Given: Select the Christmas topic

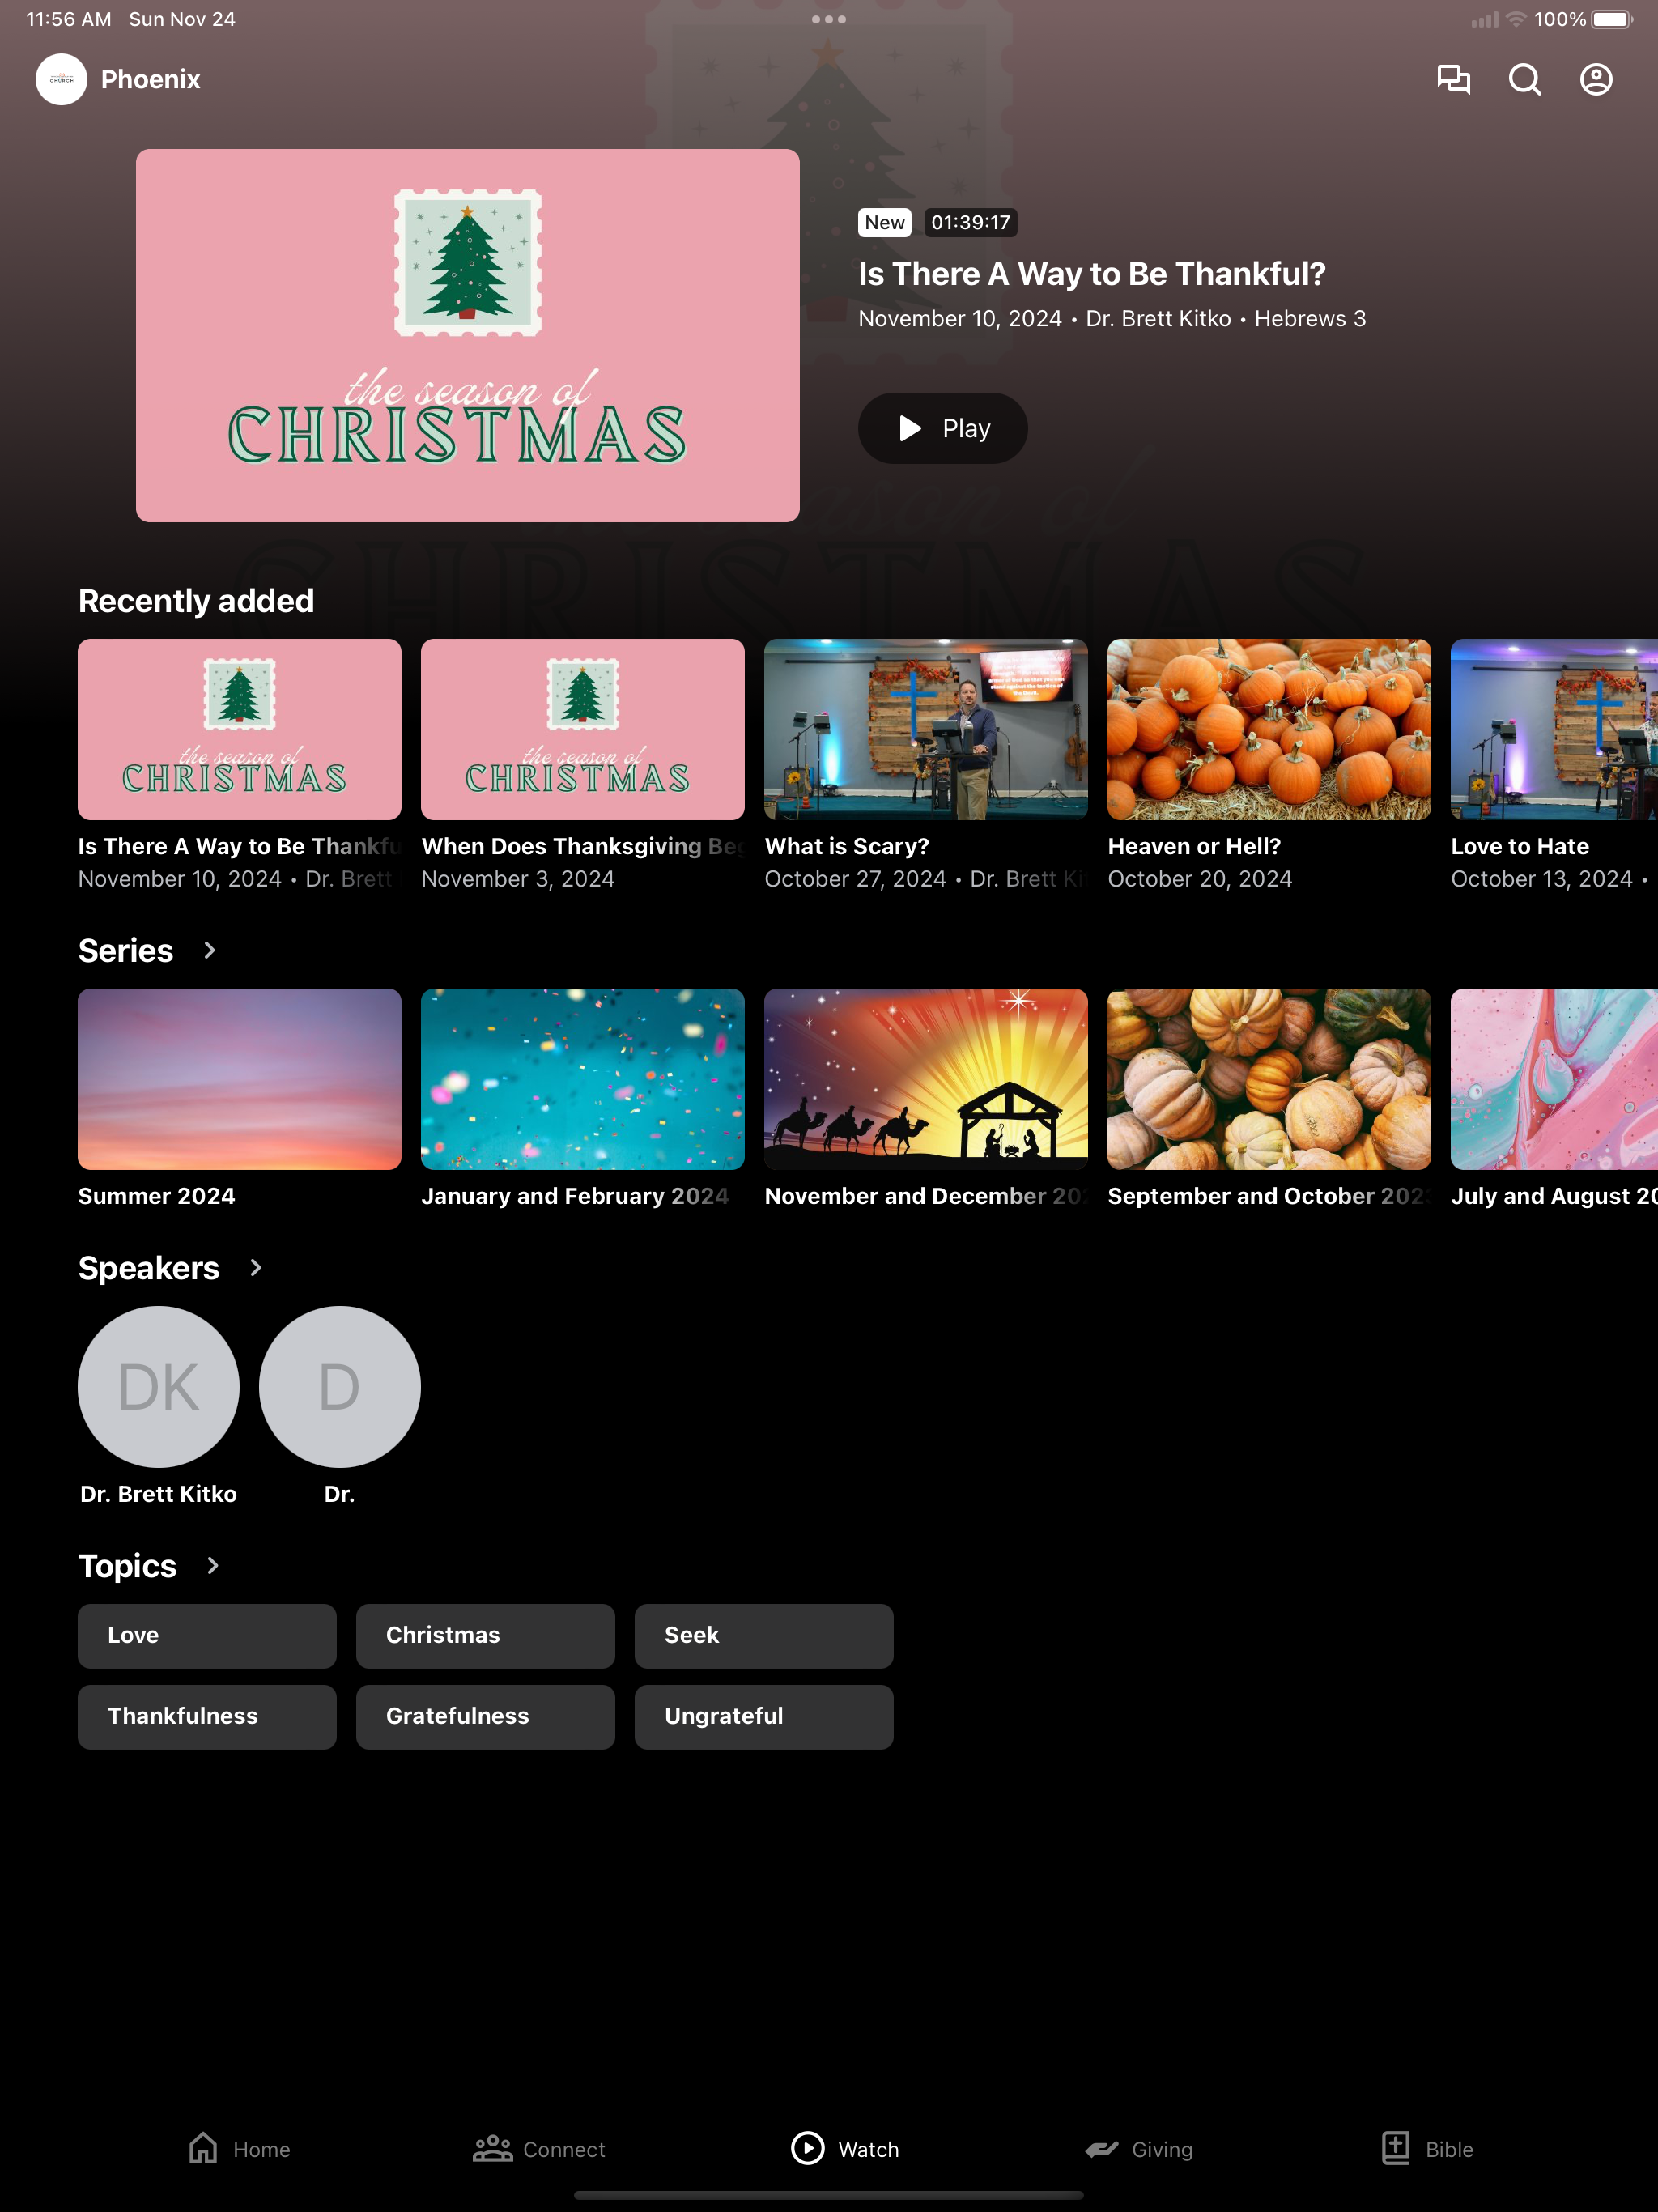Looking at the screenshot, I should coord(485,1636).
